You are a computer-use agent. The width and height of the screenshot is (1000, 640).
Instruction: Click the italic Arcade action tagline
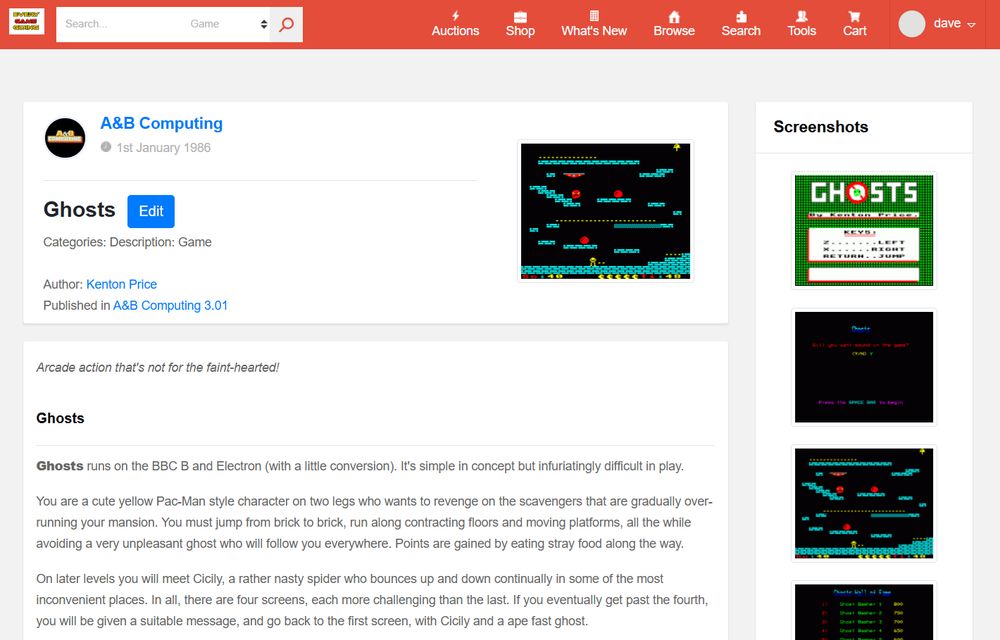tap(158, 367)
